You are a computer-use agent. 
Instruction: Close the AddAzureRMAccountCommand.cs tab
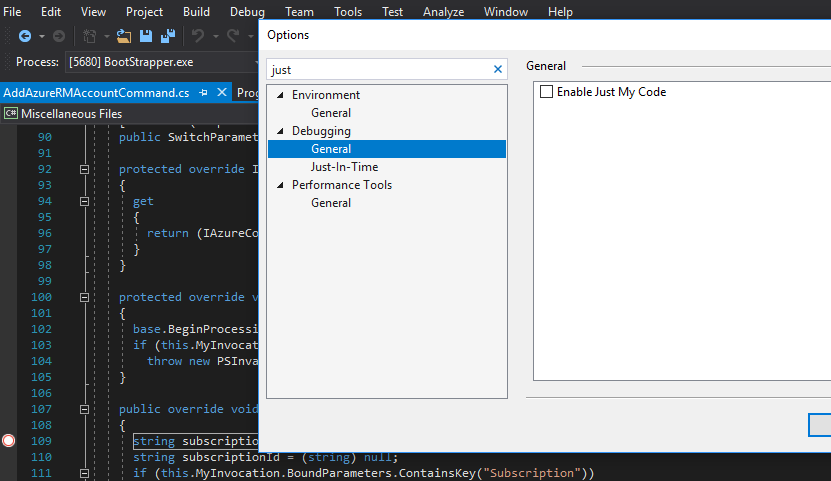(222, 93)
